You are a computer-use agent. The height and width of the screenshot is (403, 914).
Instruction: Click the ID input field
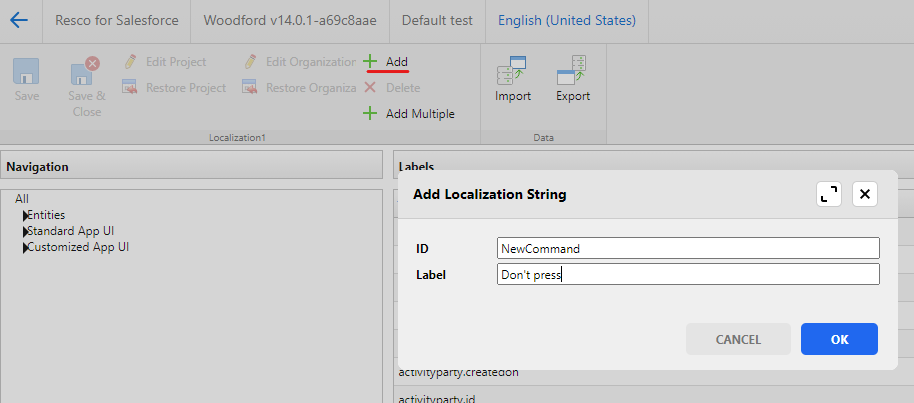[688, 248]
